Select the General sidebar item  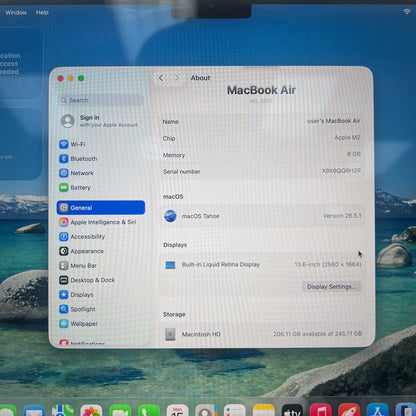101,208
